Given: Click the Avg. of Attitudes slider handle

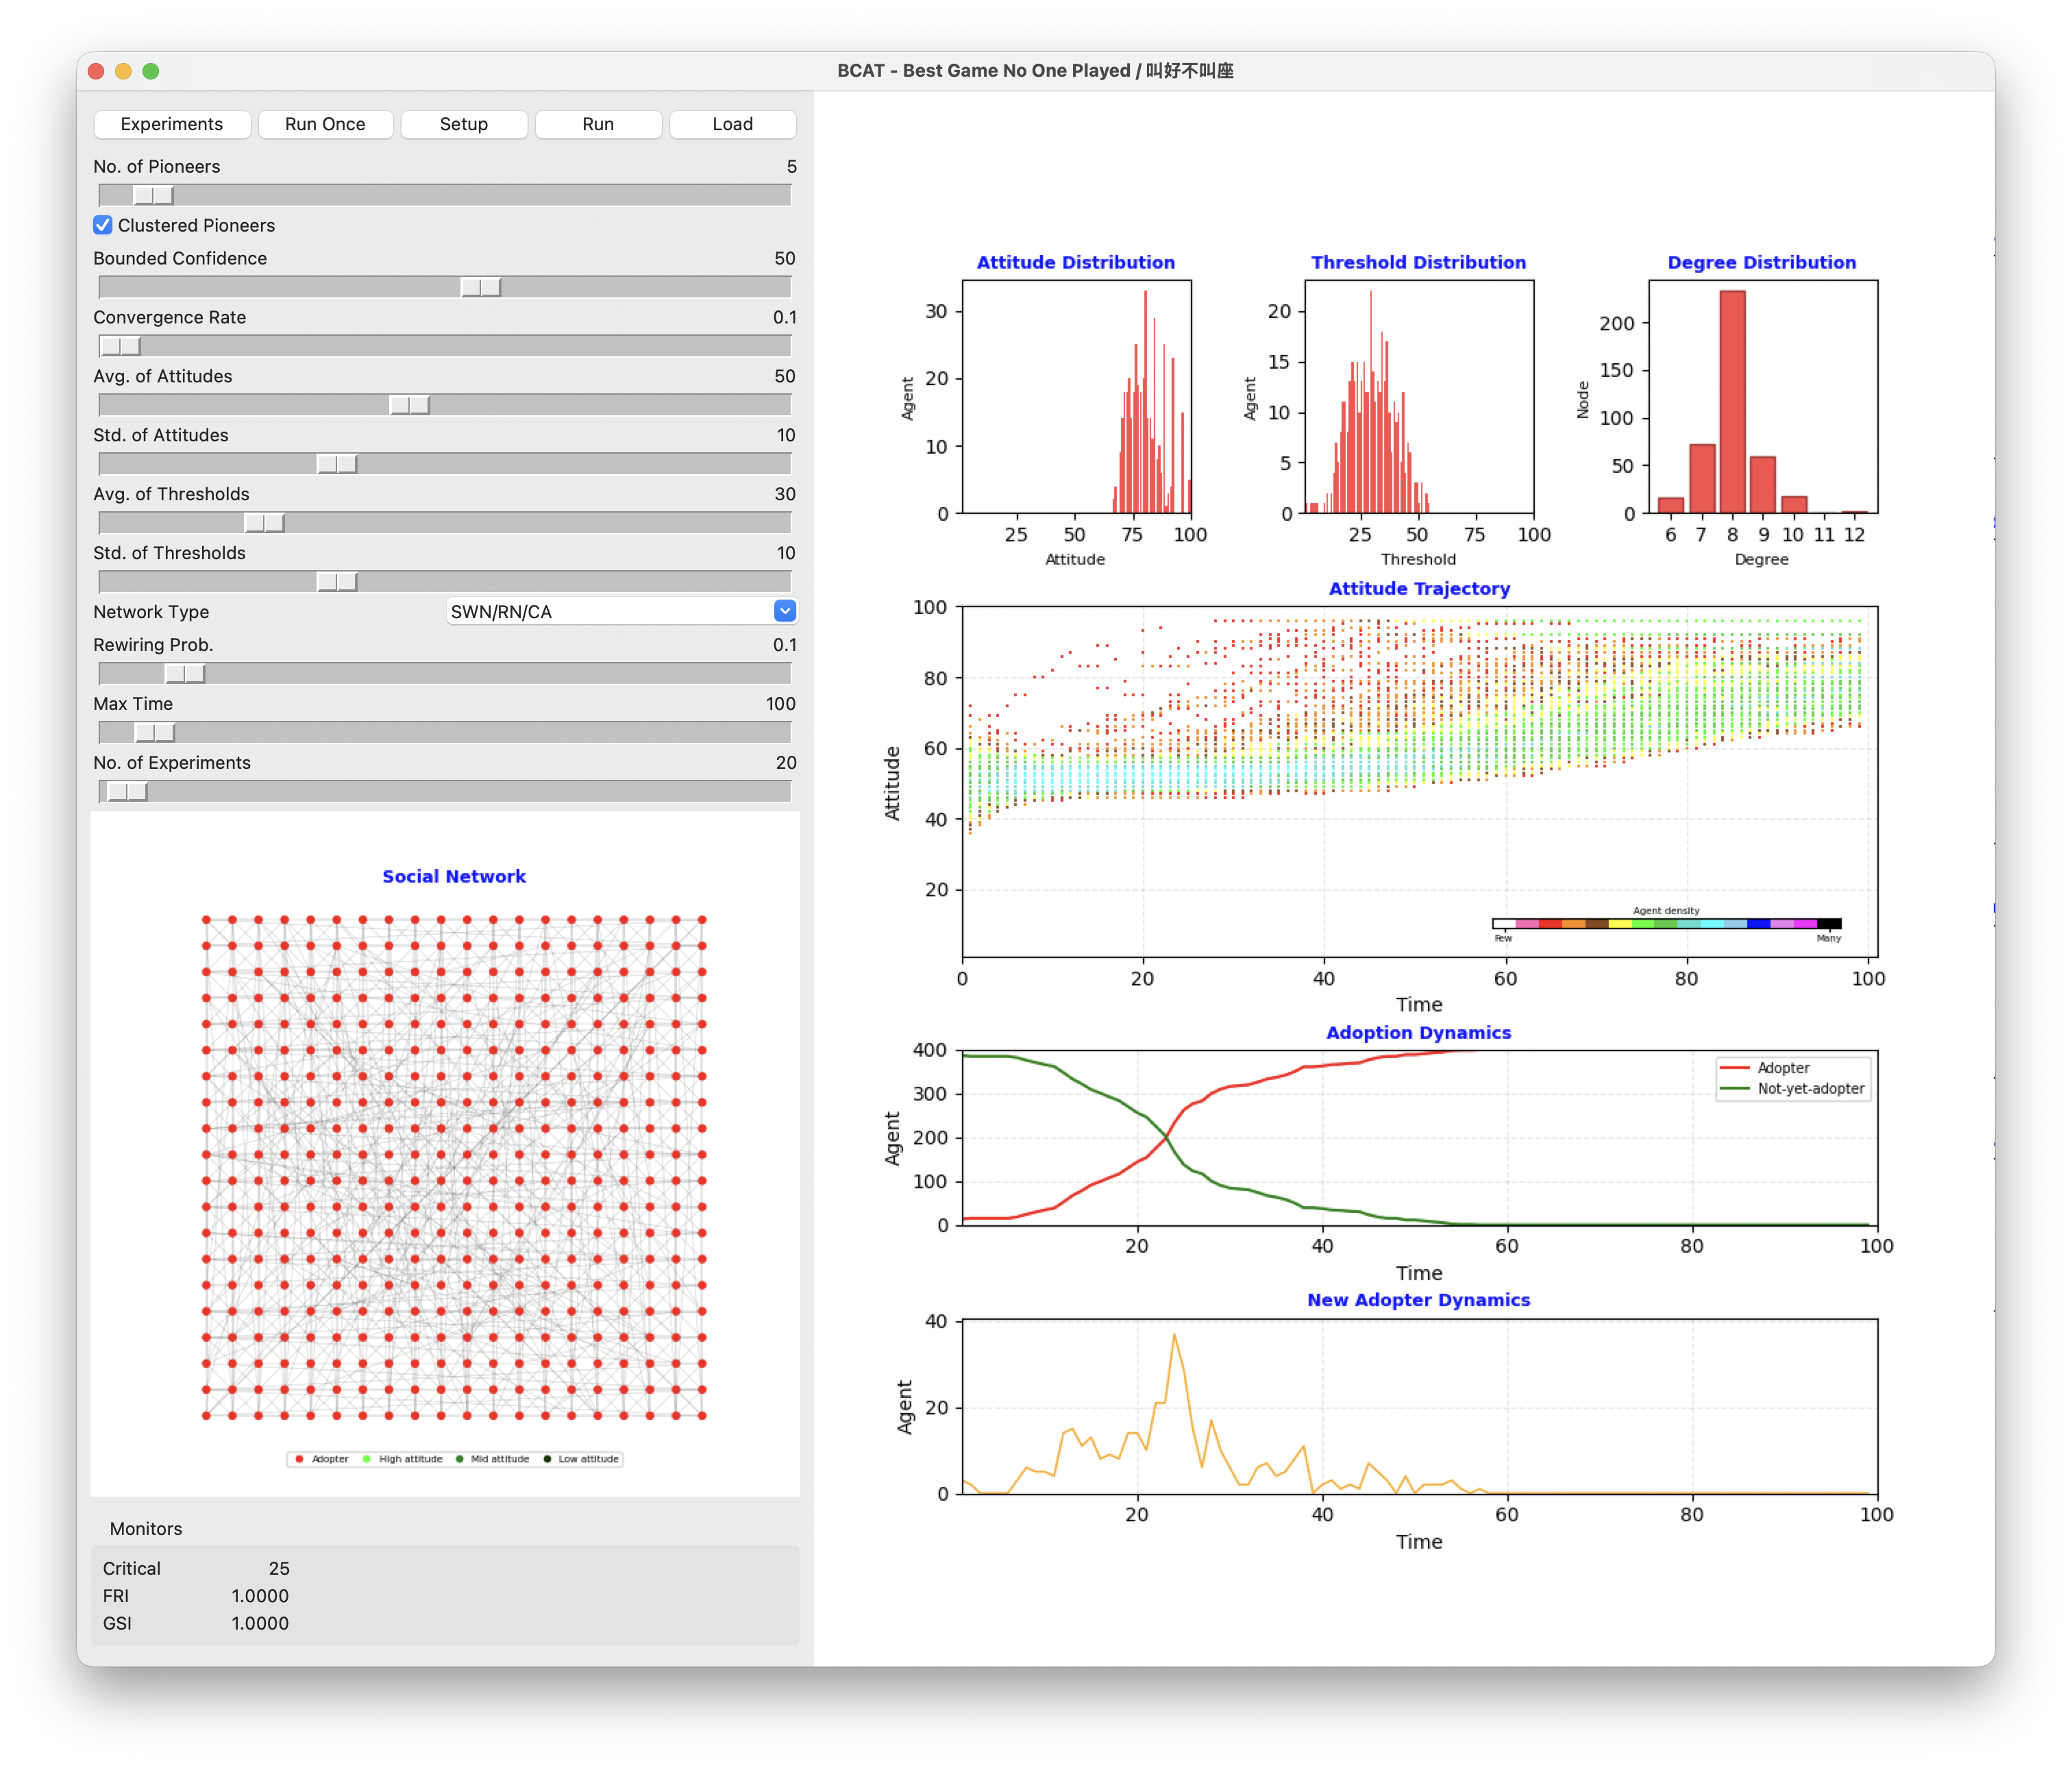Looking at the screenshot, I should (x=410, y=405).
